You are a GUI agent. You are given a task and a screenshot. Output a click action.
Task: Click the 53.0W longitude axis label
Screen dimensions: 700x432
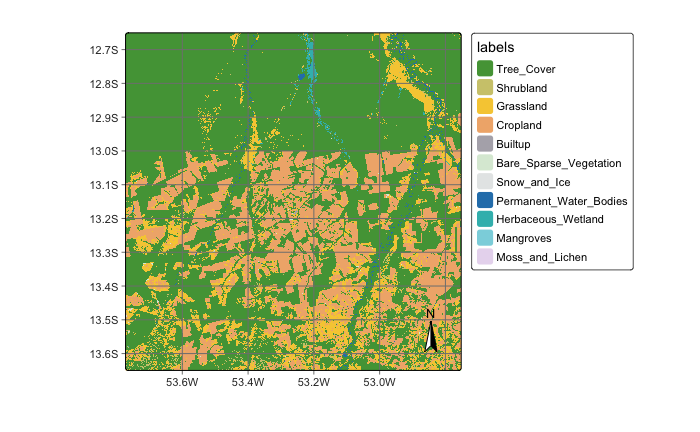tap(380, 381)
